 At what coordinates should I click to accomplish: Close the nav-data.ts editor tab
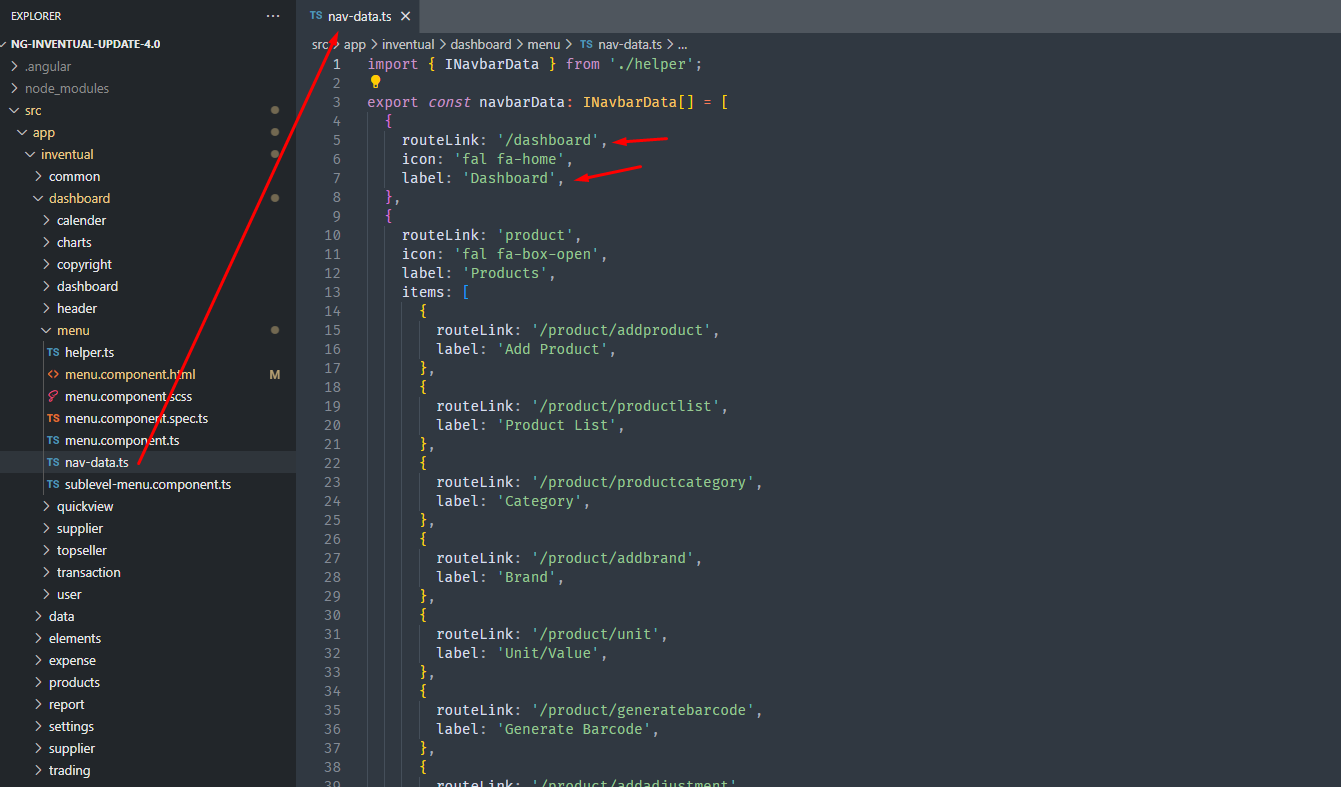tap(405, 17)
